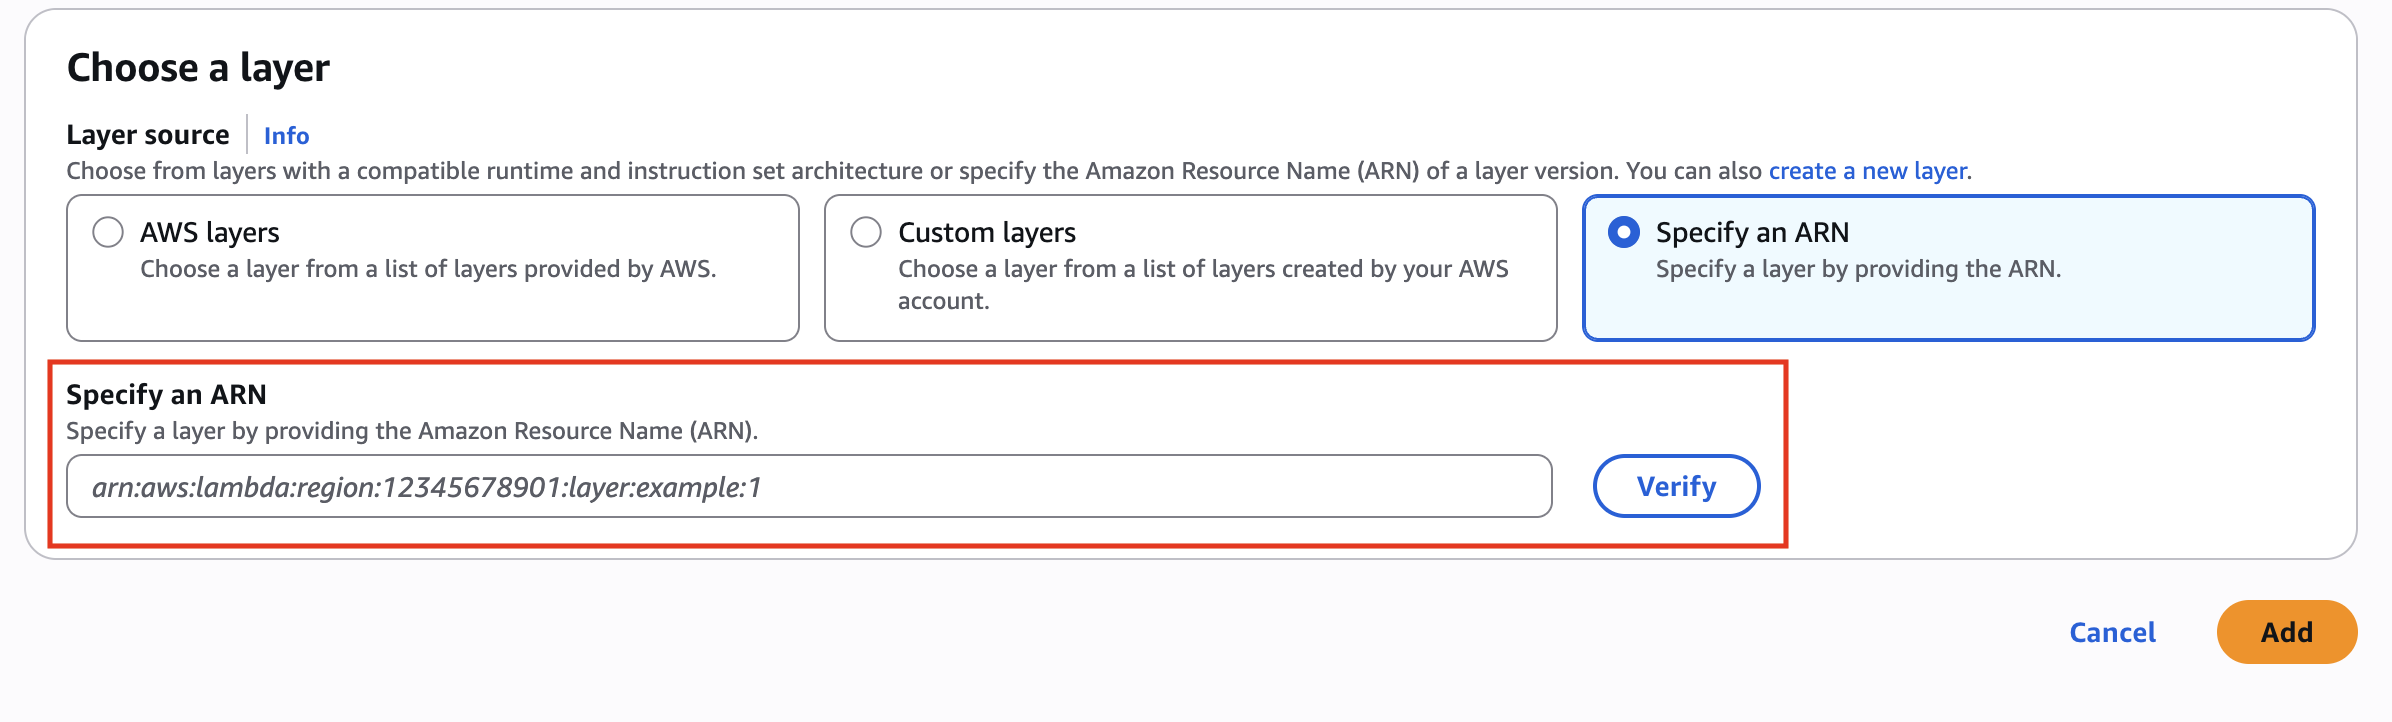Open the Info link beside Layer source

click(x=286, y=135)
